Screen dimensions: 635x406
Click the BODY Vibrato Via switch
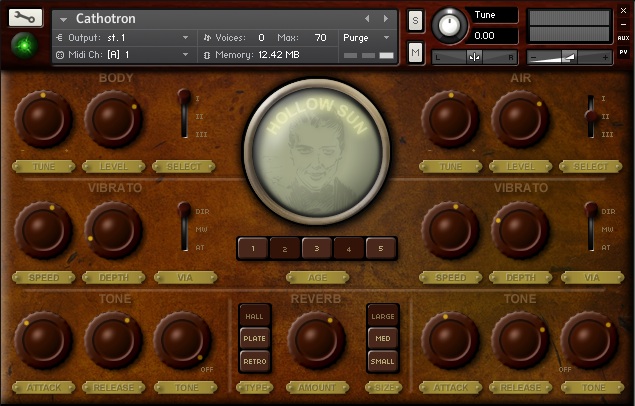[184, 227]
